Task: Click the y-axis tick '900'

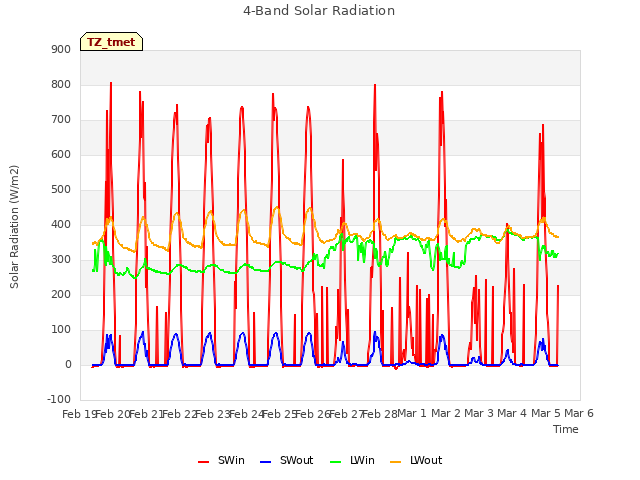Action: coord(61,49)
